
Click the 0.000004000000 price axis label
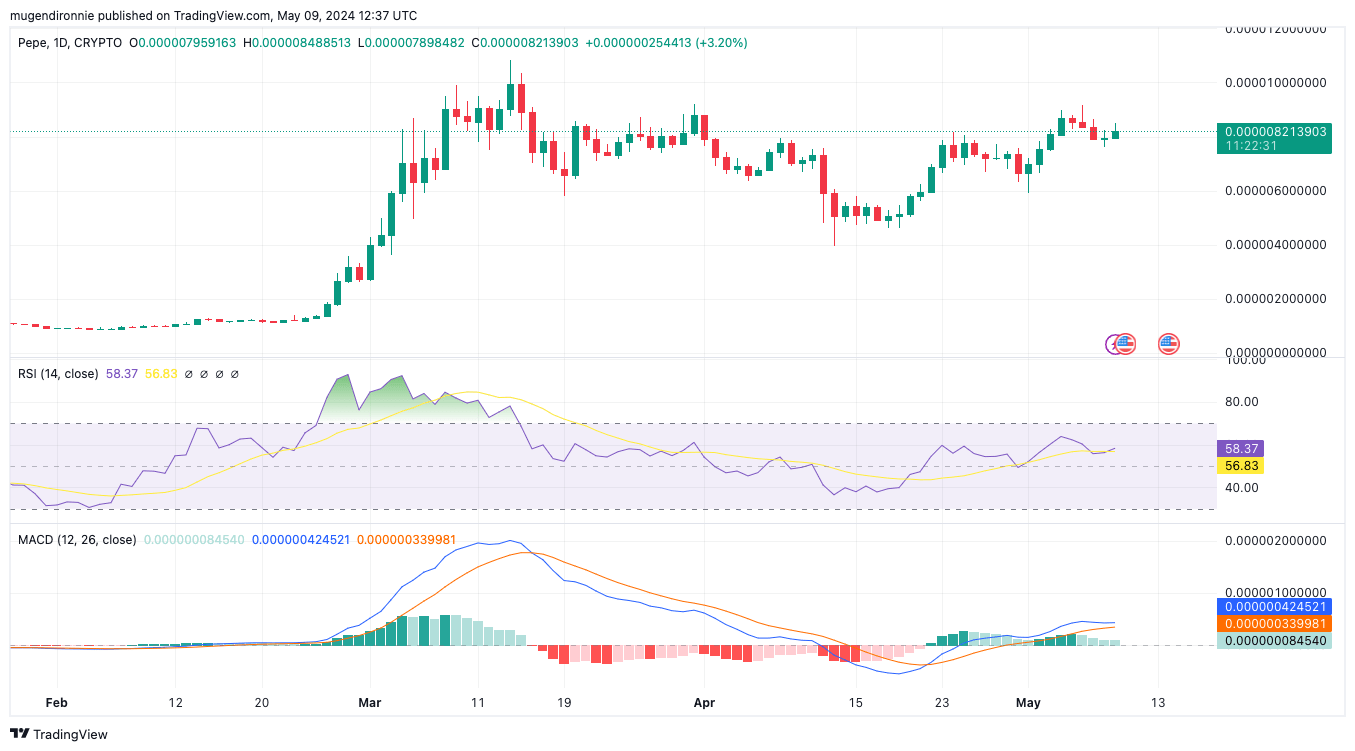tap(1275, 244)
